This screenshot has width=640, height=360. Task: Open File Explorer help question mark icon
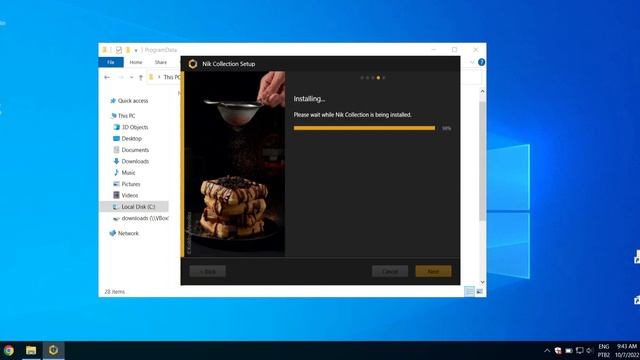click(481, 62)
